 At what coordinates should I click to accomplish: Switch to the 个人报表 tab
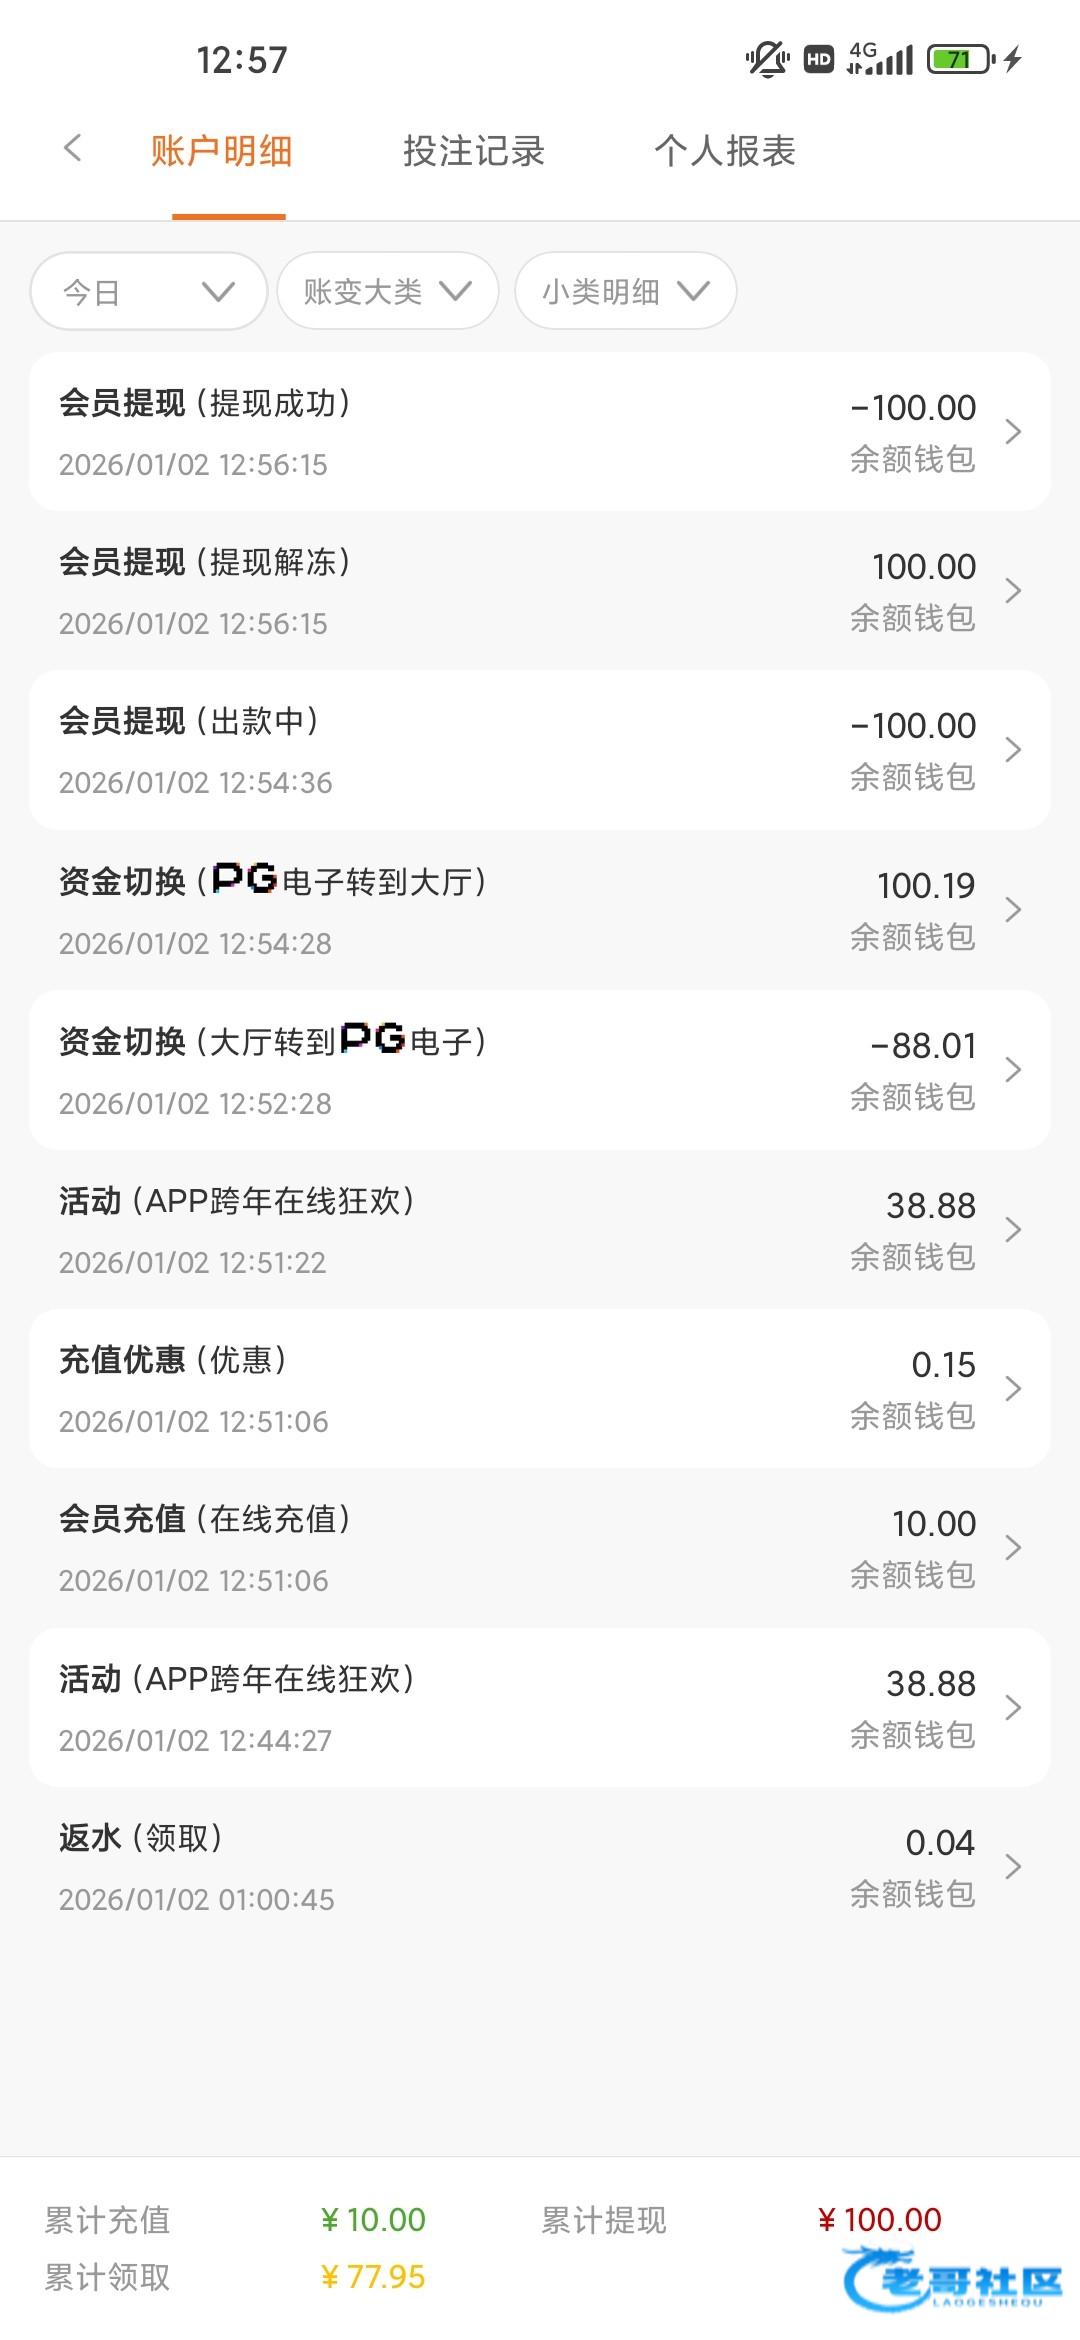[725, 151]
